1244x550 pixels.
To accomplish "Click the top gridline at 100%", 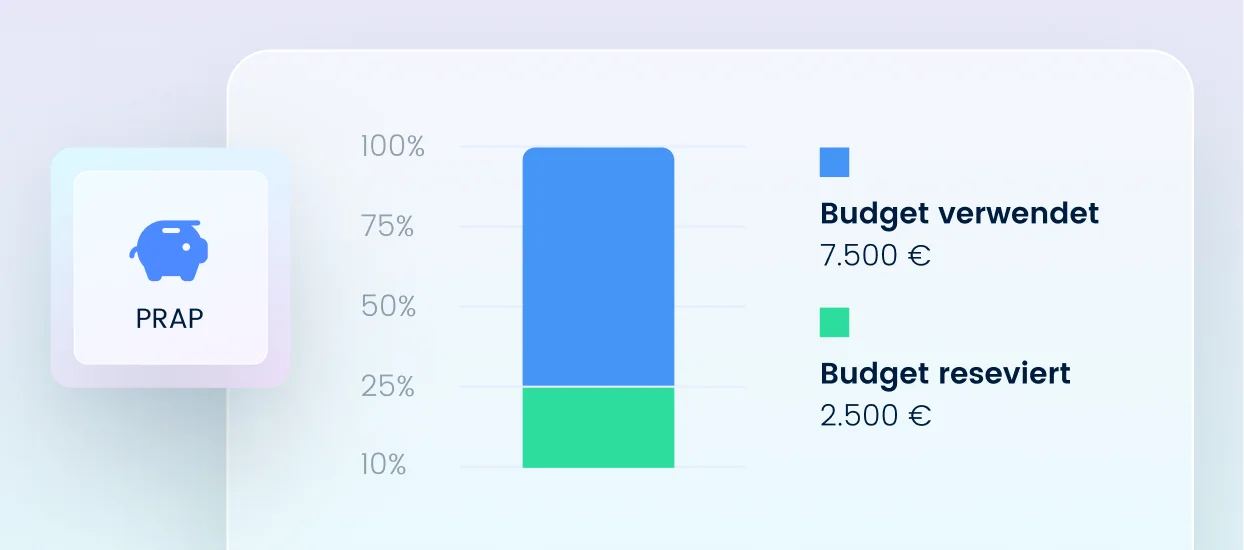I will pos(710,147).
